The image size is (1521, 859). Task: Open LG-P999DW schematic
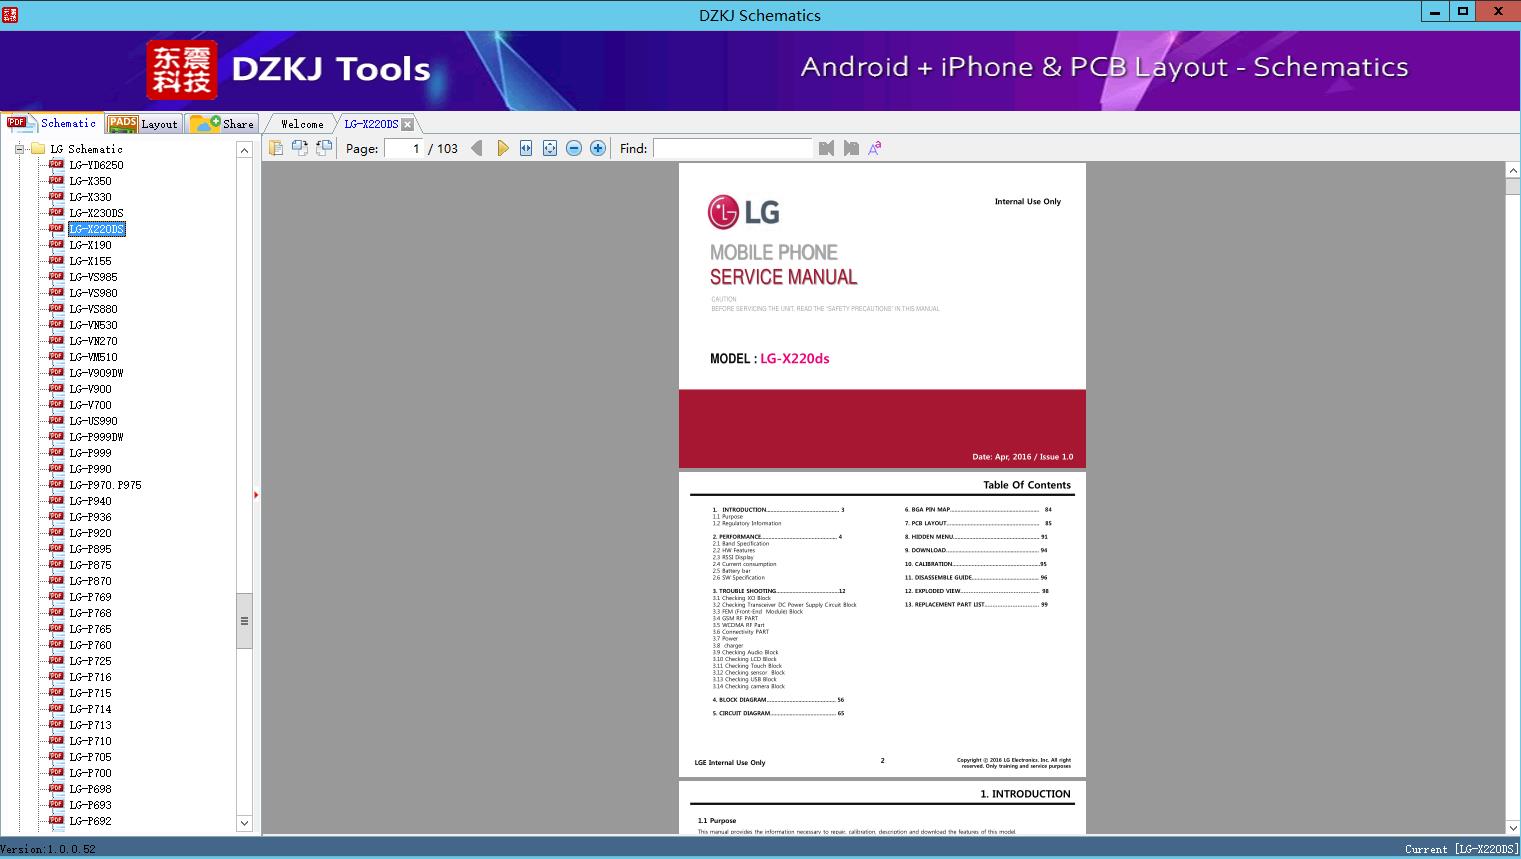click(x=96, y=437)
